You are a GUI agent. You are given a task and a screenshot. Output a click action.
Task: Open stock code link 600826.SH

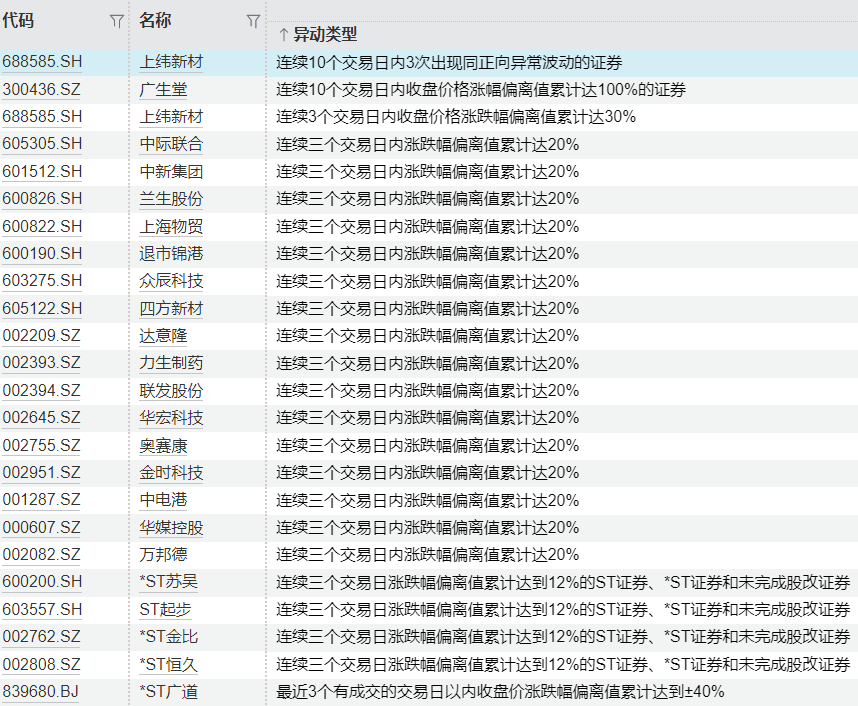42,199
